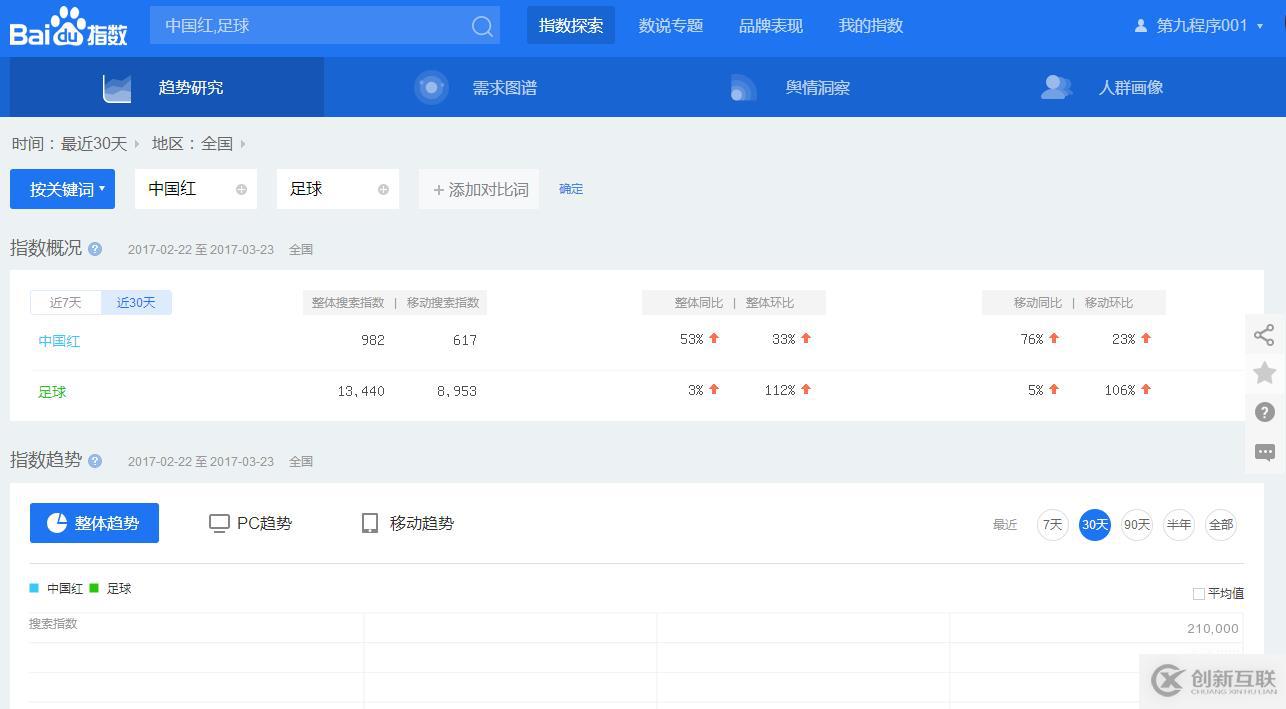1286x709 pixels.
Task: Switch to the 近7天 view
Action: [x=66, y=301]
